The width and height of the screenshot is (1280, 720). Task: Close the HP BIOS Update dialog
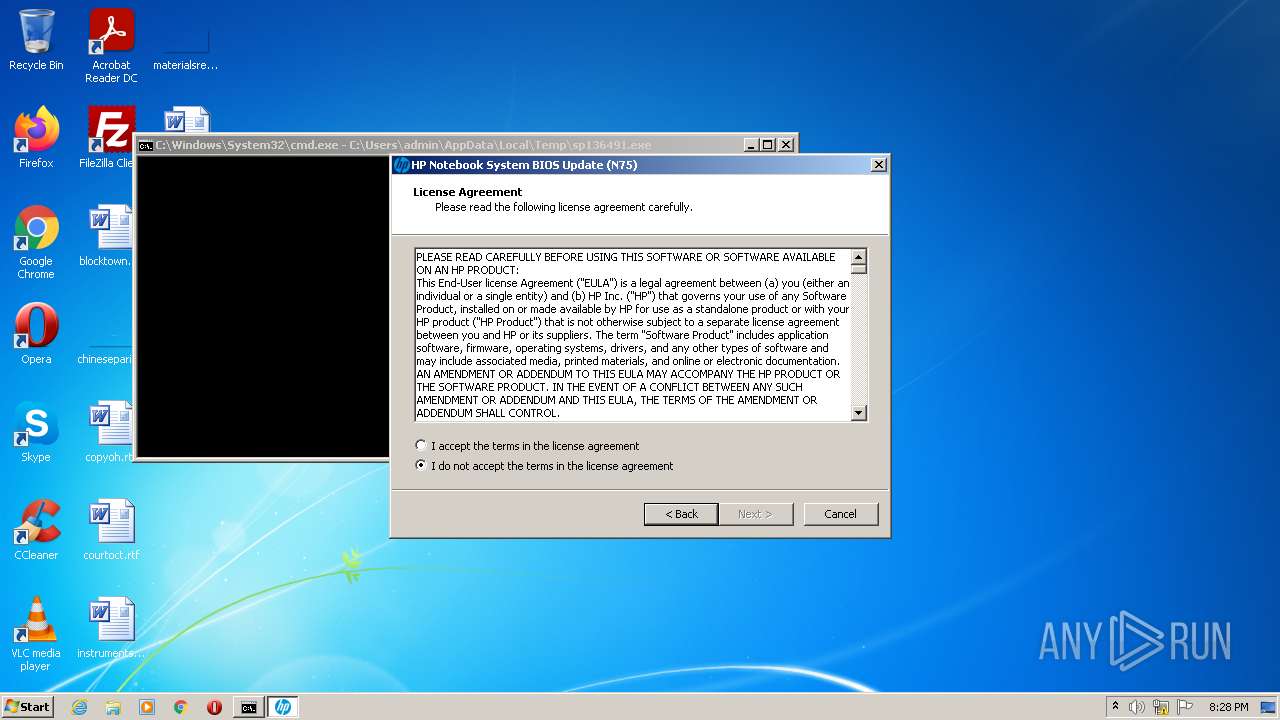[878, 165]
